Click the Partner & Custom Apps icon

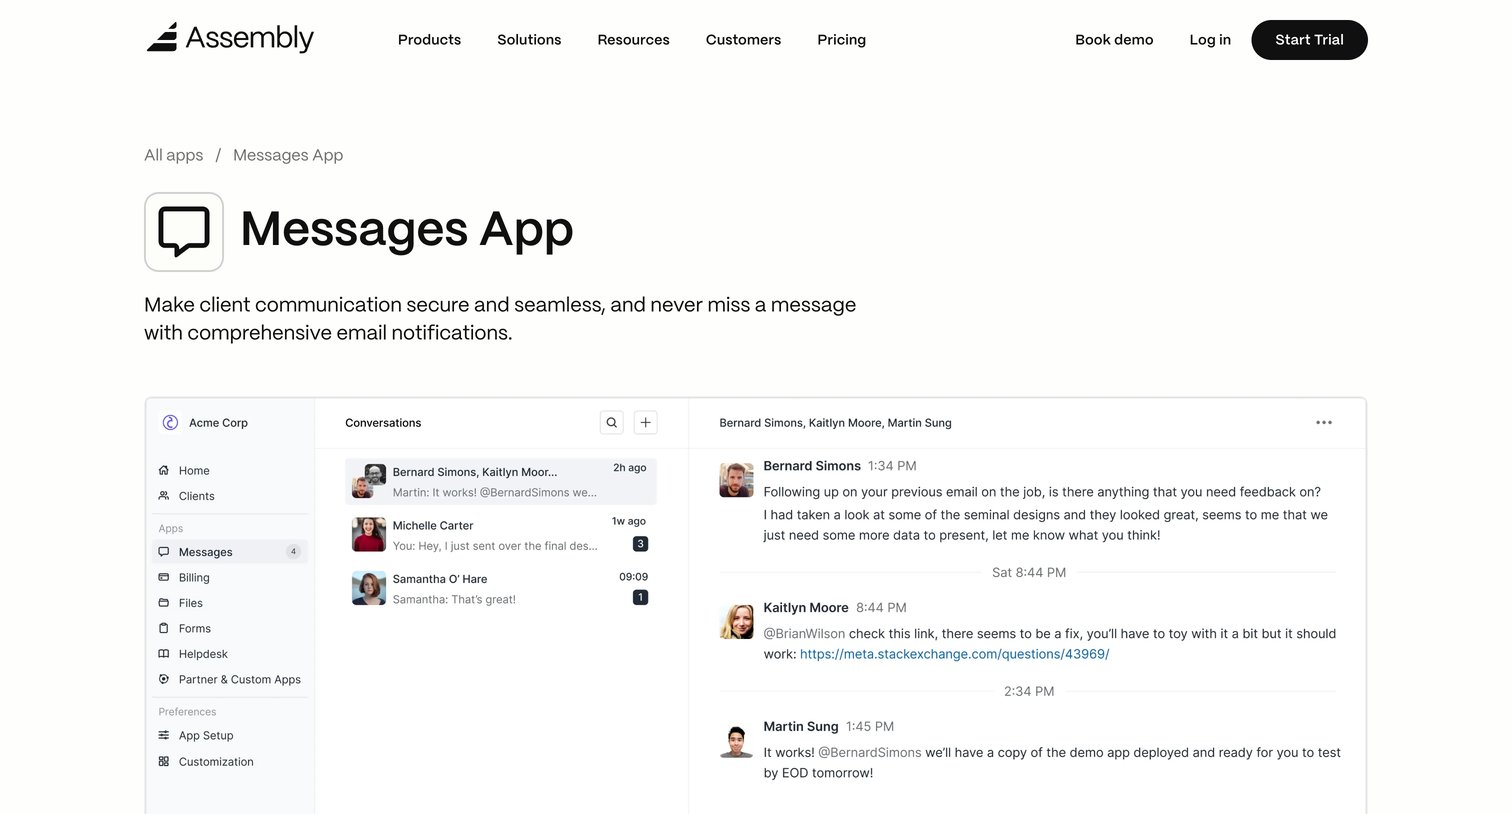coord(164,679)
